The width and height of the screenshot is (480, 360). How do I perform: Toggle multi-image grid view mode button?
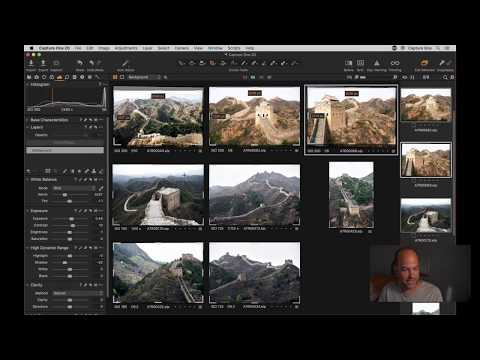tap(115, 77)
